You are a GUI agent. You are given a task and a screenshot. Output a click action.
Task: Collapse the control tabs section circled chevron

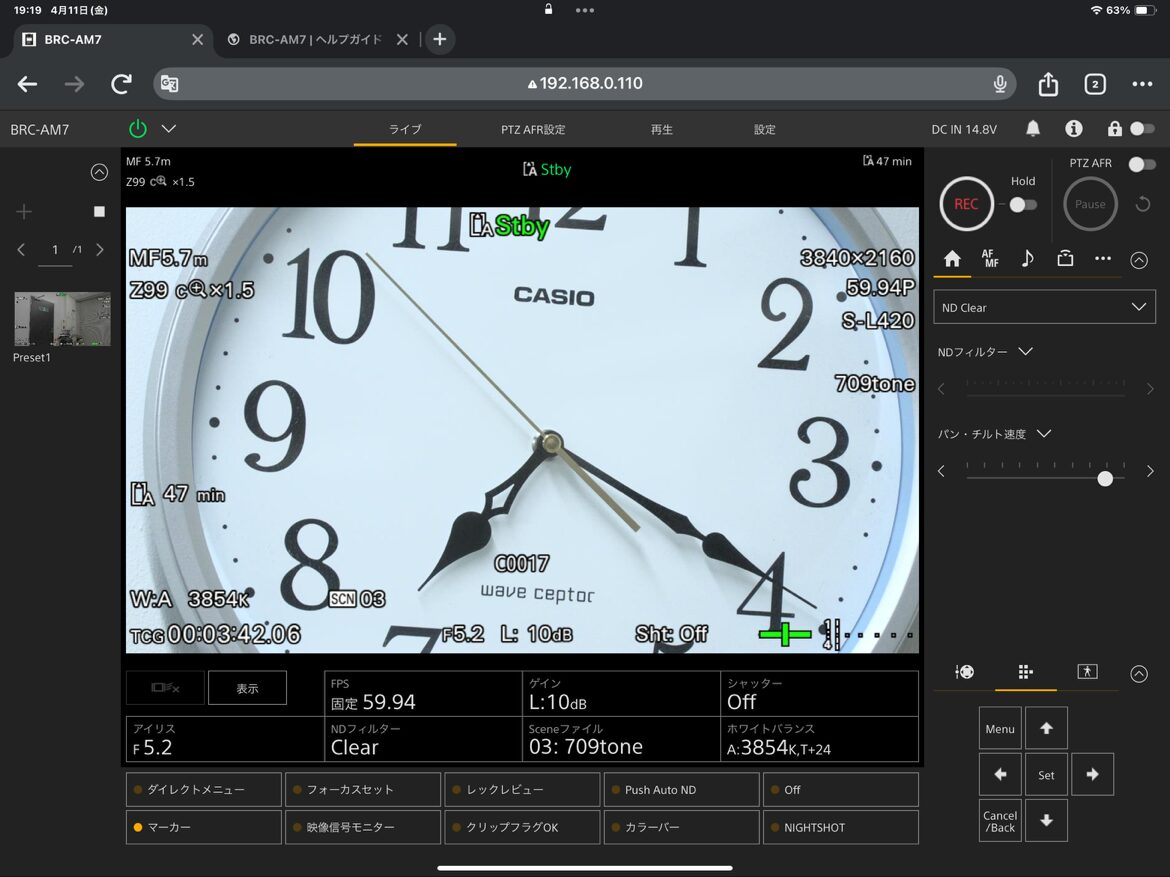pyautogui.click(x=1139, y=260)
